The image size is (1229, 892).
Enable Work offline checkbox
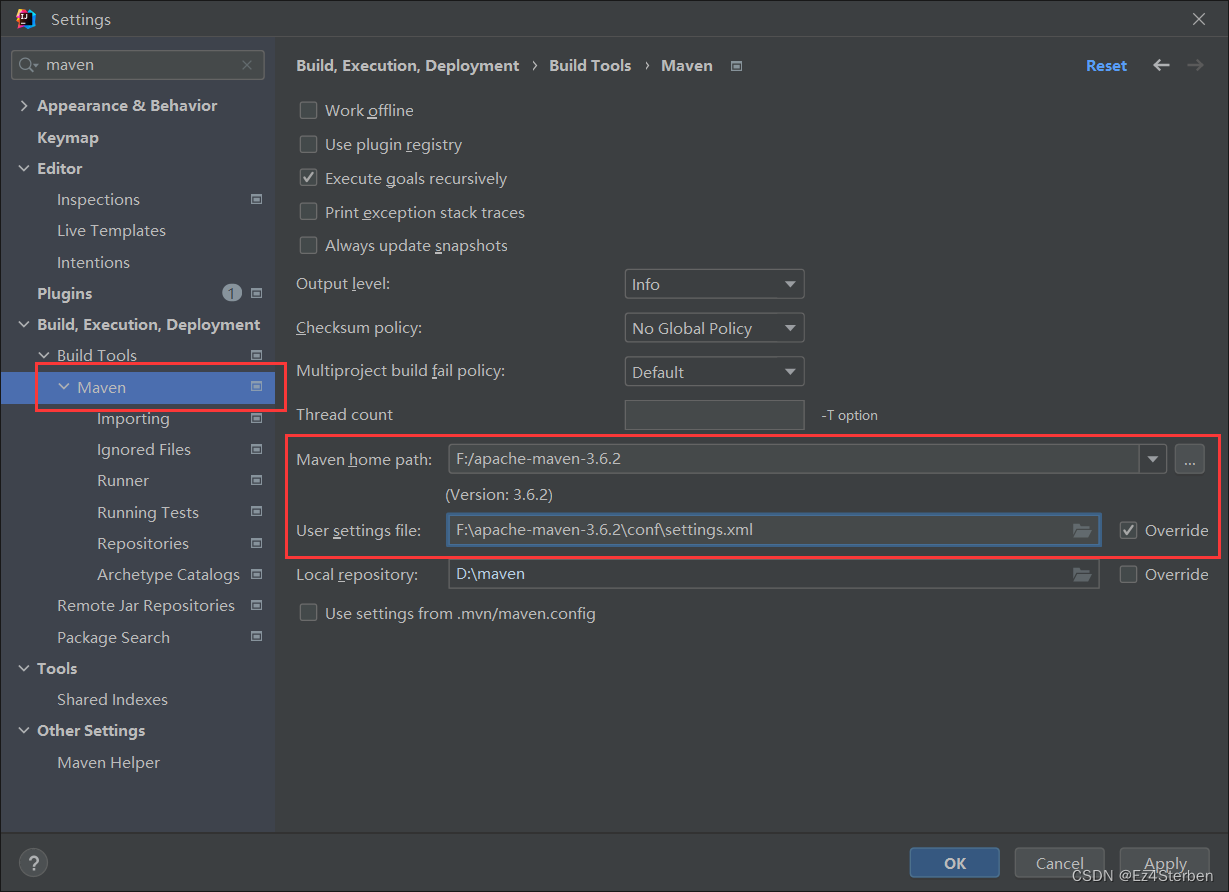tap(309, 110)
